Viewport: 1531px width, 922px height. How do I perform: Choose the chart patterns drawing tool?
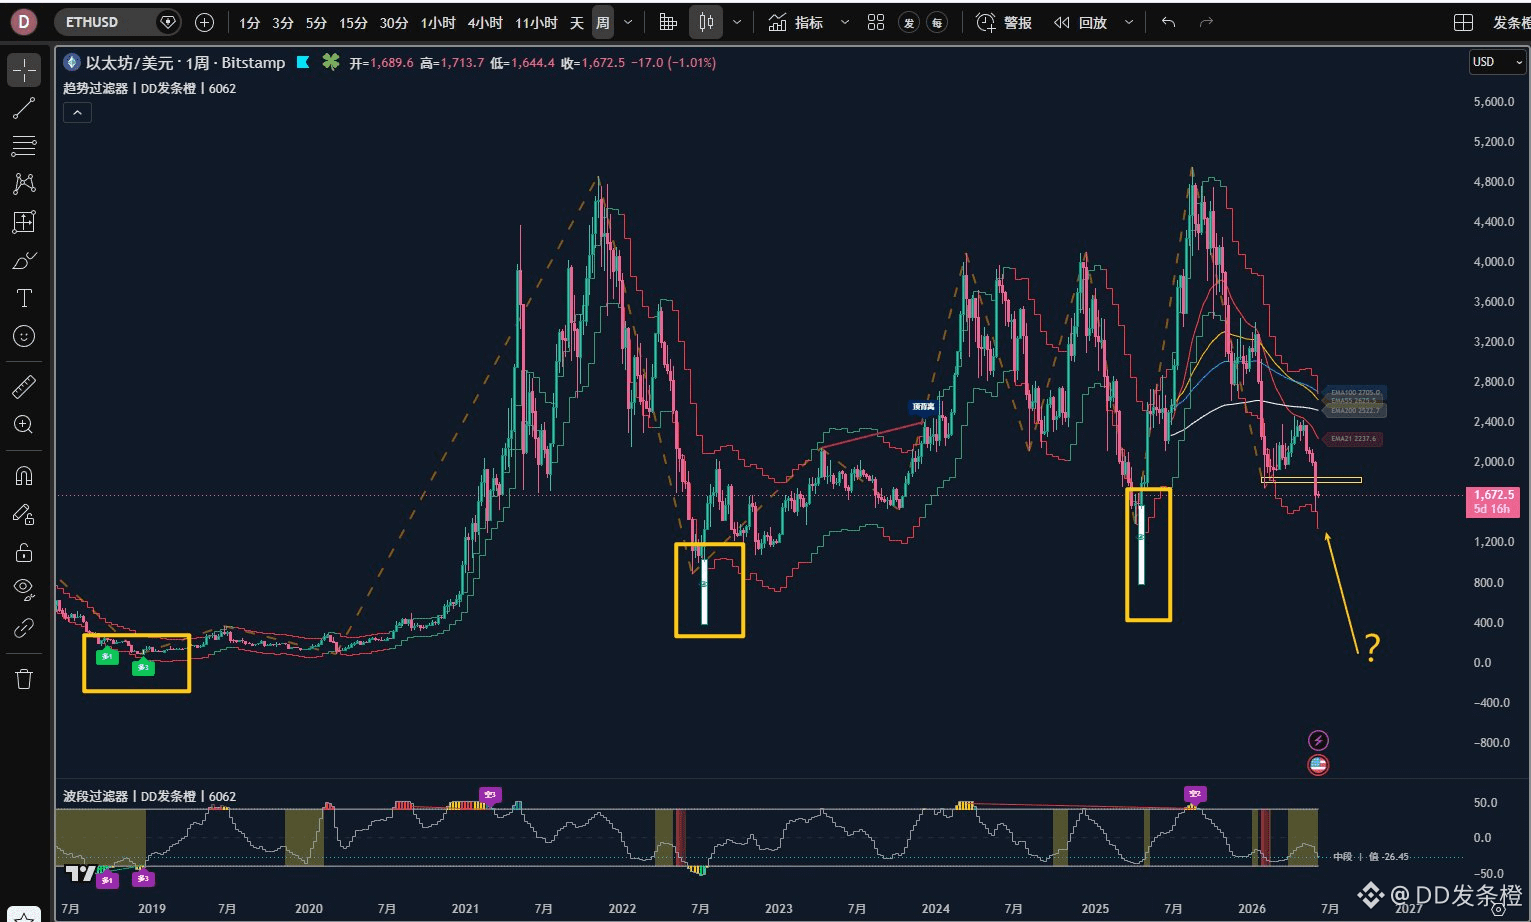(x=24, y=184)
